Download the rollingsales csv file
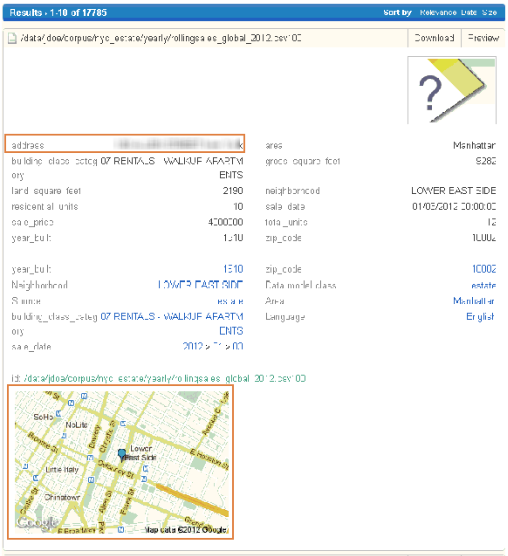The image size is (508, 556). [x=434, y=38]
